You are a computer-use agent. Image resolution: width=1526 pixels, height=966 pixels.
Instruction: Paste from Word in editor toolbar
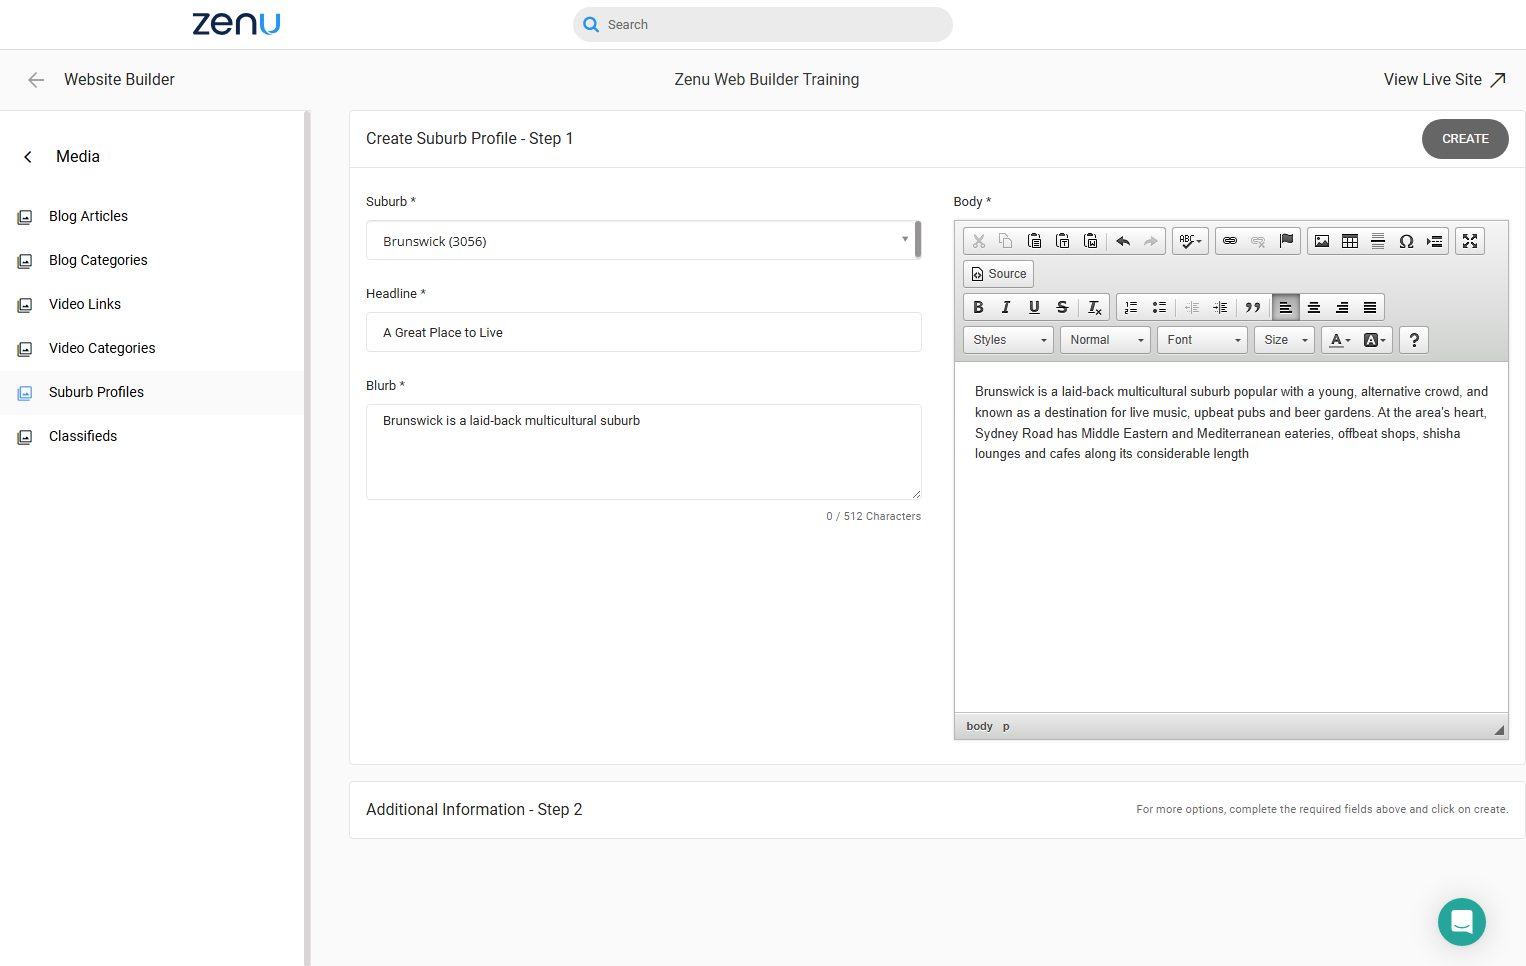pyautogui.click(x=1091, y=241)
